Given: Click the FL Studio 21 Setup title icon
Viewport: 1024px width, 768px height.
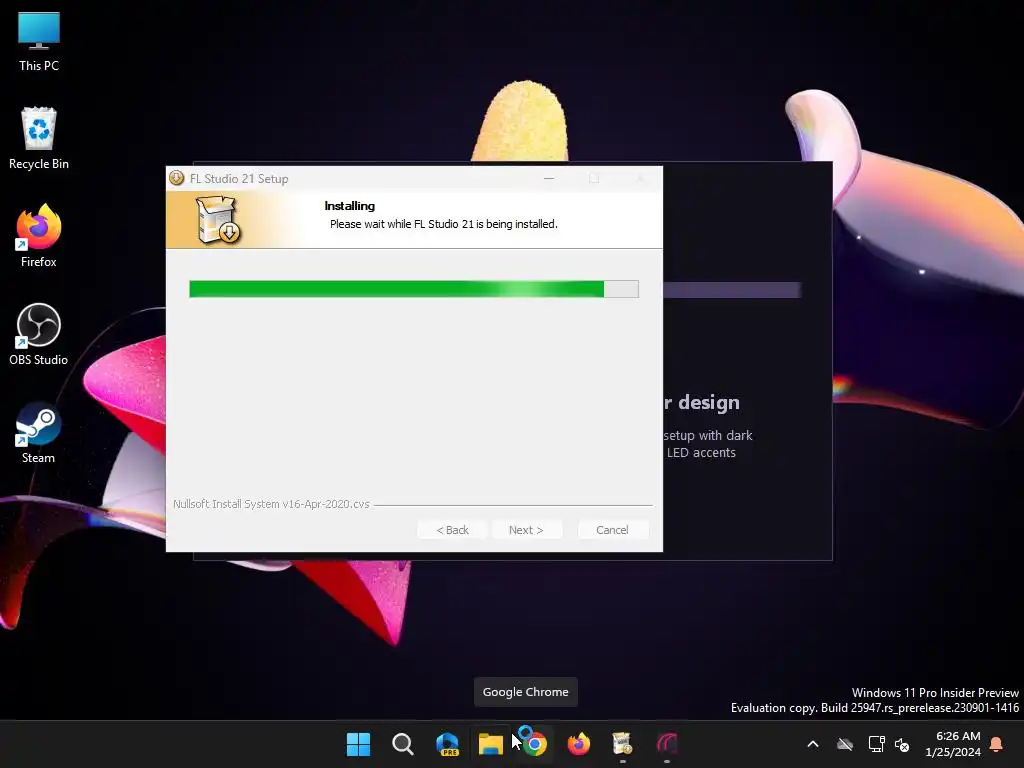Looking at the screenshot, I should click(176, 178).
